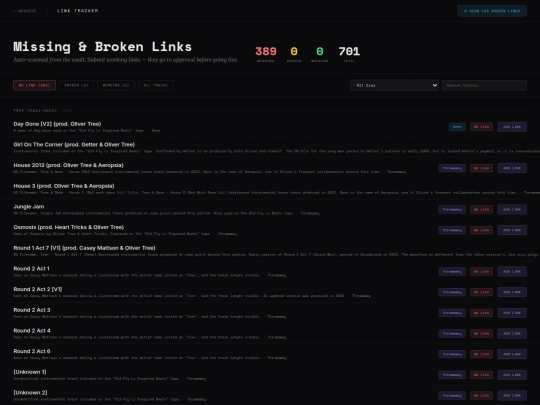Select the Round 2 Act 2 [V1] title
The image size is (540, 405).
[38, 289]
